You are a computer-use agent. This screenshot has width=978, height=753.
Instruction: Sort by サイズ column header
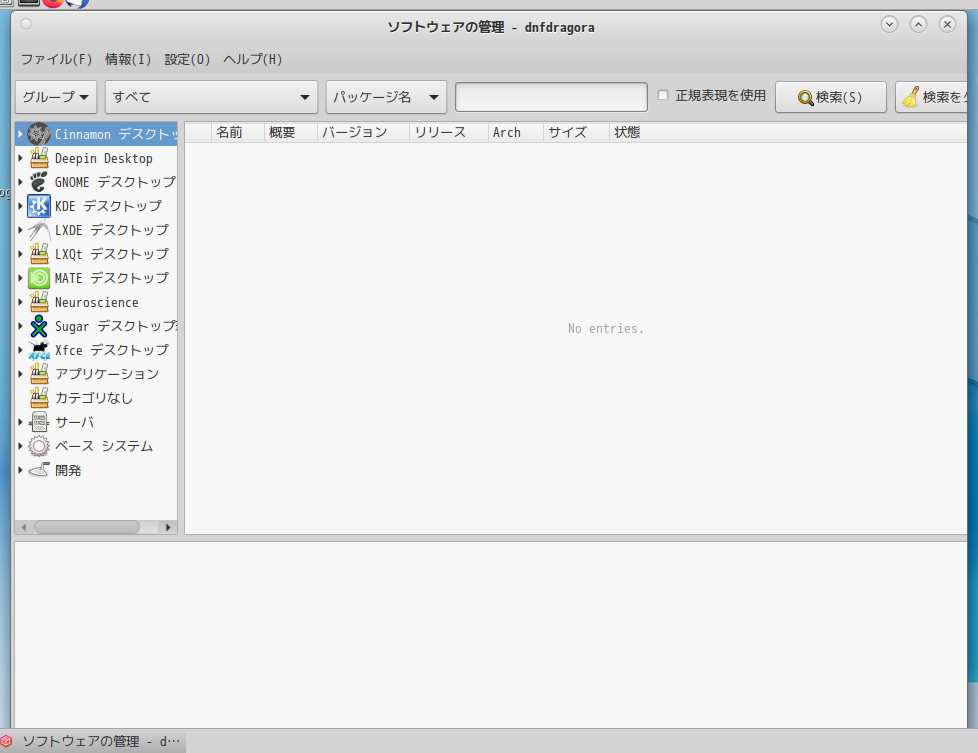click(x=576, y=132)
